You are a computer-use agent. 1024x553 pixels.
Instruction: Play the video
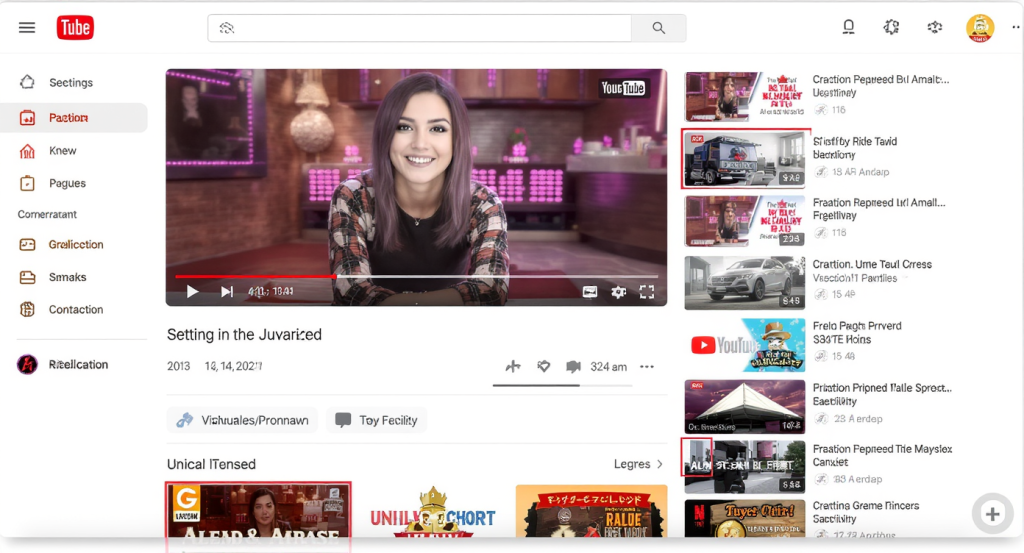tap(192, 292)
